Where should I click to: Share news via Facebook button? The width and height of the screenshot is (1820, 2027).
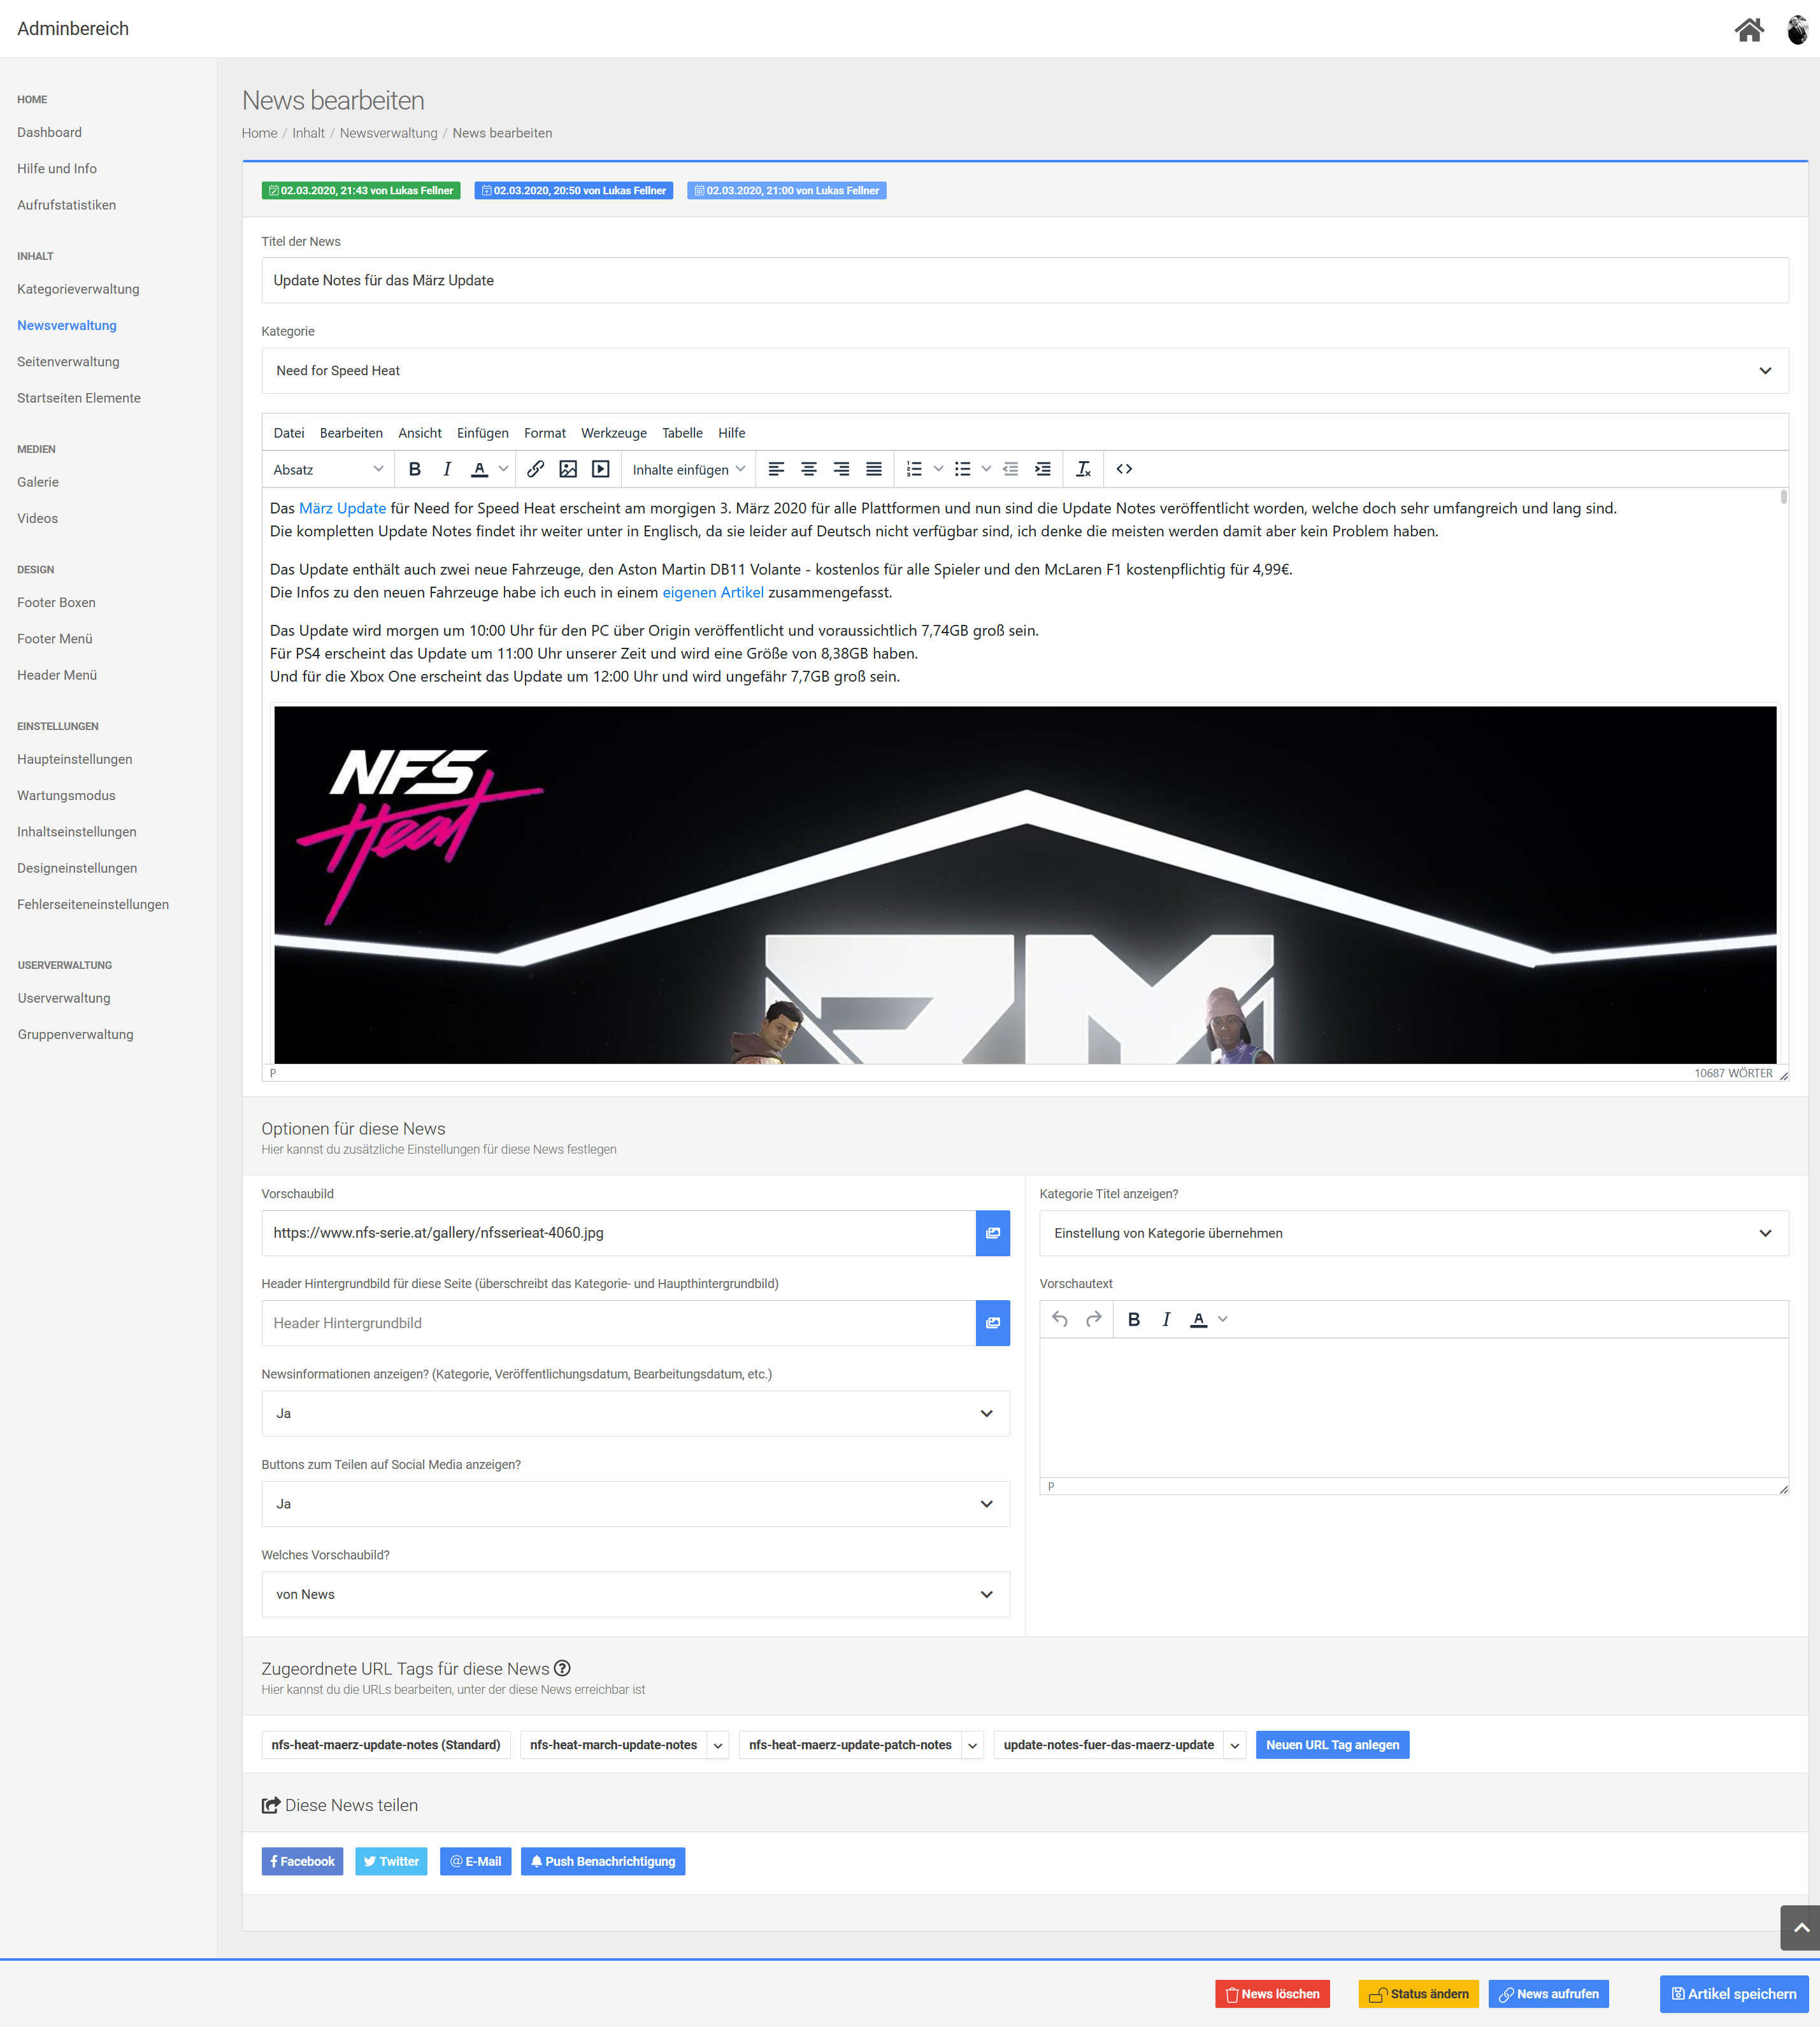pyautogui.click(x=302, y=1862)
